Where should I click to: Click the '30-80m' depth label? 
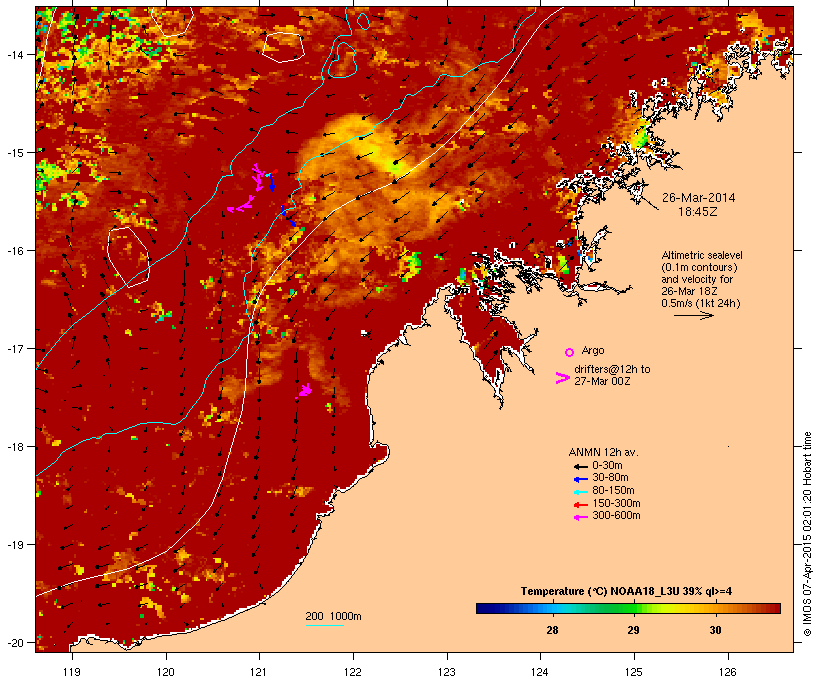click(x=610, y=478)
